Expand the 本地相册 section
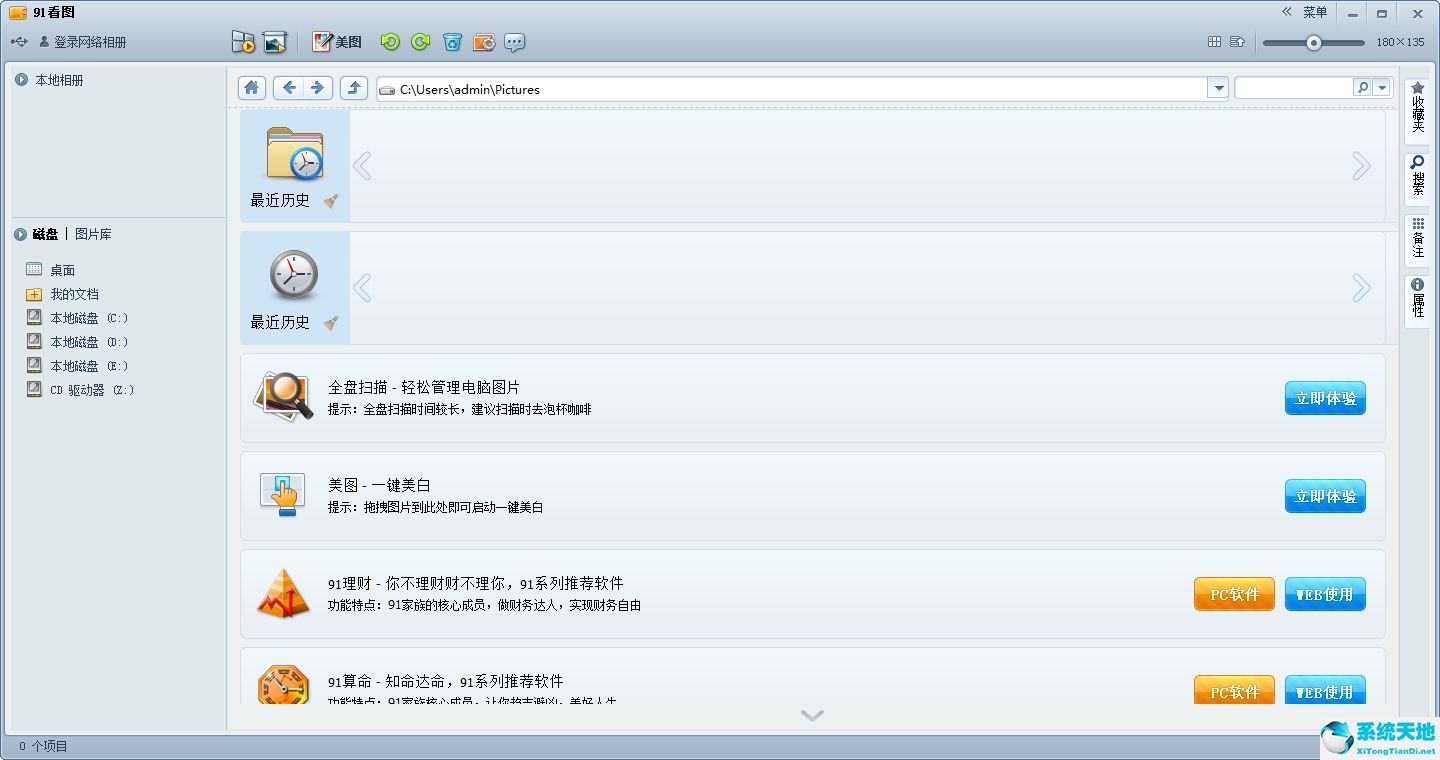Image resolution: width=1440 pixels, height=760 pixels. point(21,80)
